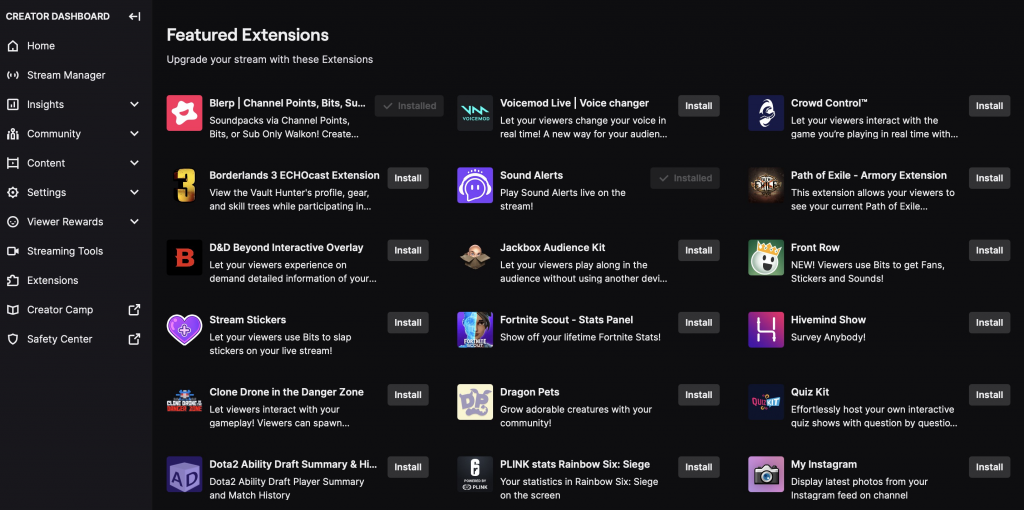Install Path of Exile Armory Extension
The width and height of the screenshot is (1024, 510).
[989, 178]
